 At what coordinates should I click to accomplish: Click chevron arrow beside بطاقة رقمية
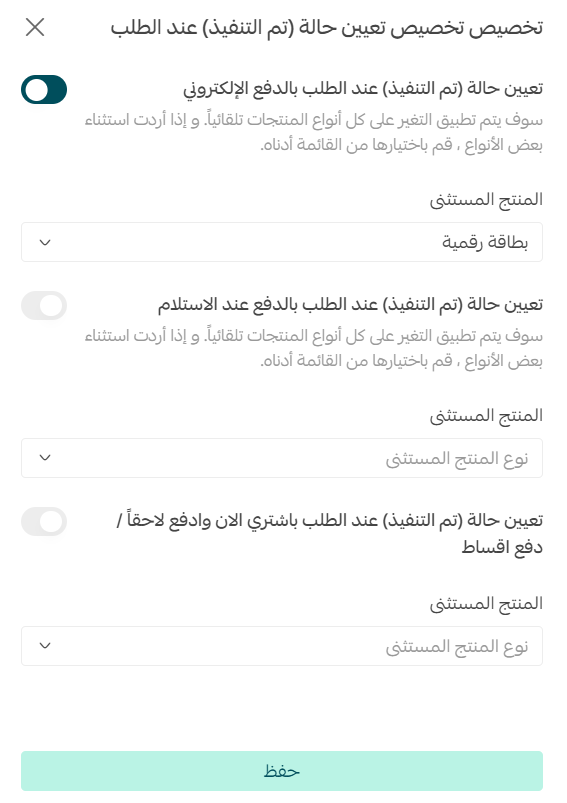[x=45, y=242]
